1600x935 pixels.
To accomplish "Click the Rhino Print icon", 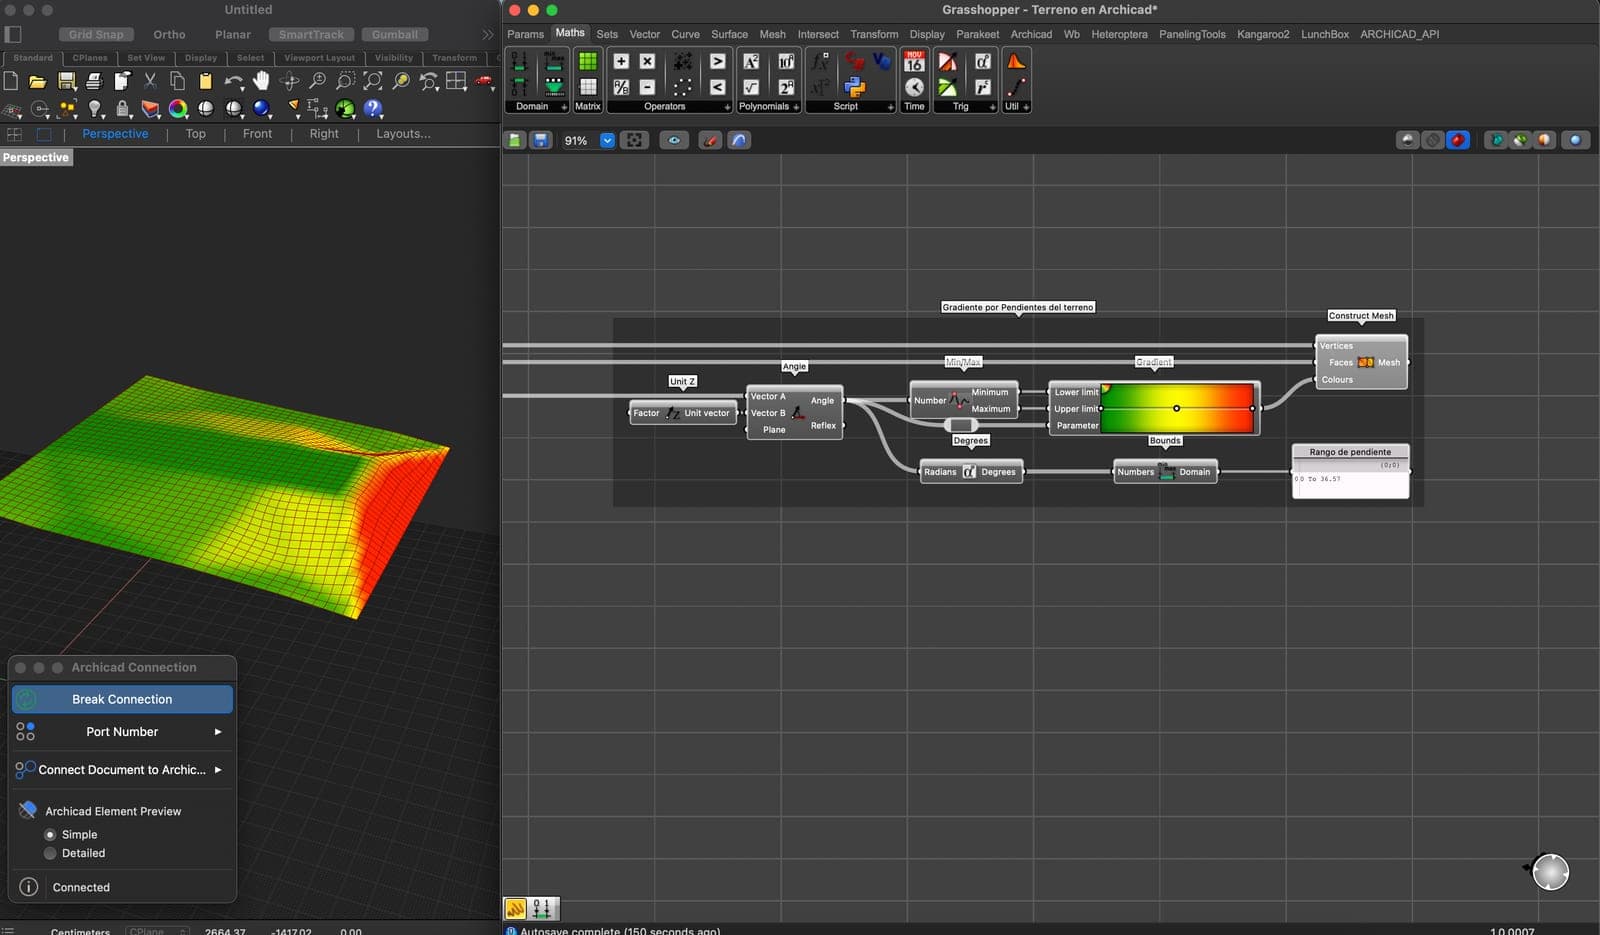I will point(94,81).
